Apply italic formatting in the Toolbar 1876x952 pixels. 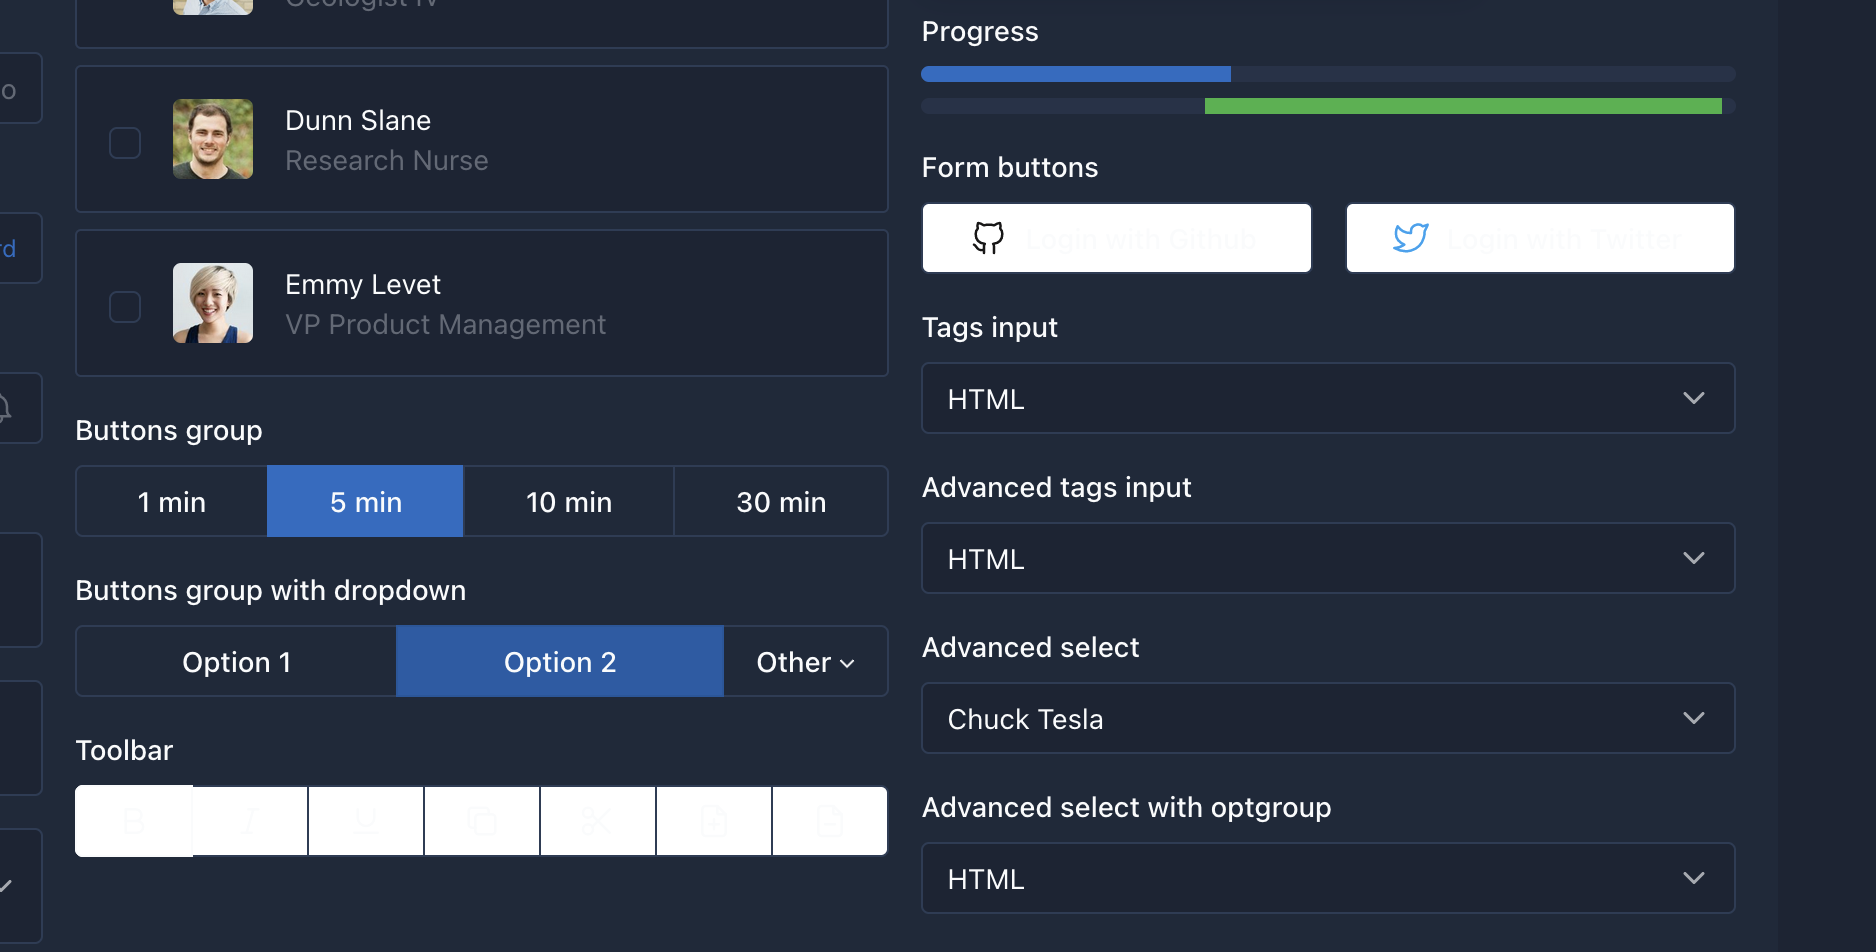249,821
